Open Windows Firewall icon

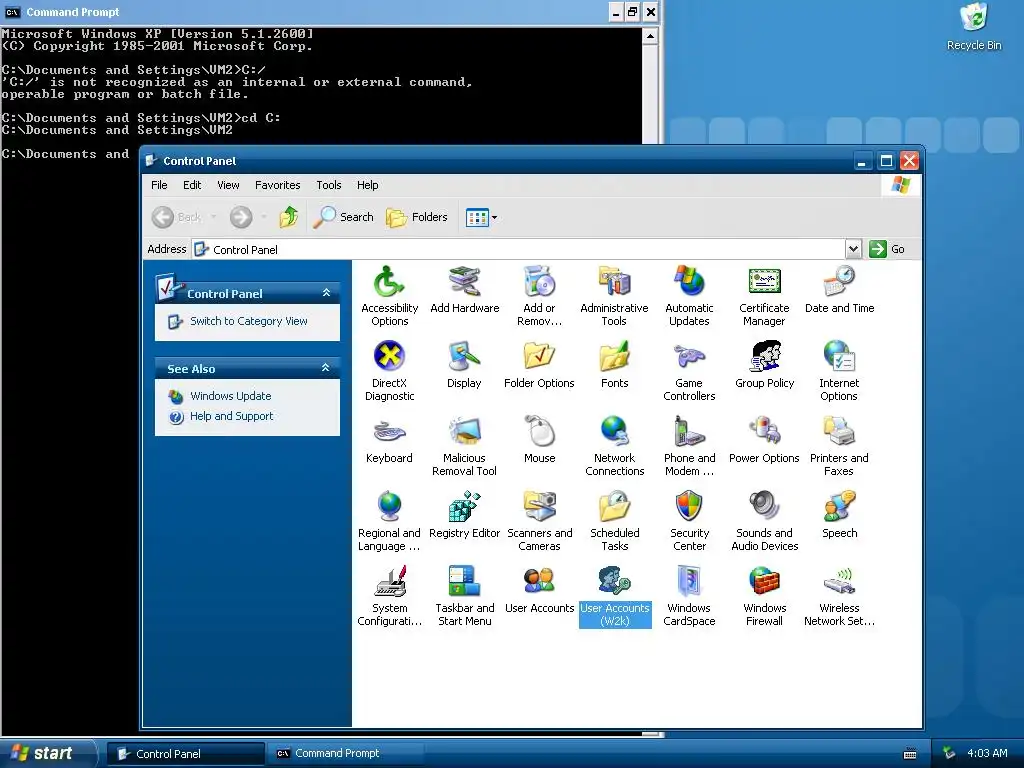pyautogui.click(x=764, y=581)
